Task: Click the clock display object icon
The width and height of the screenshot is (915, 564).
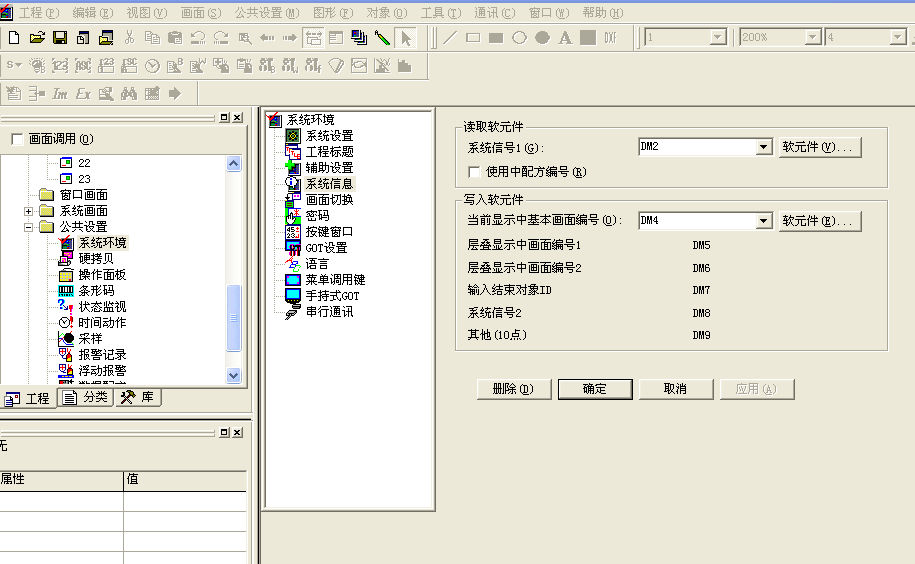Action: coord(152,66)
